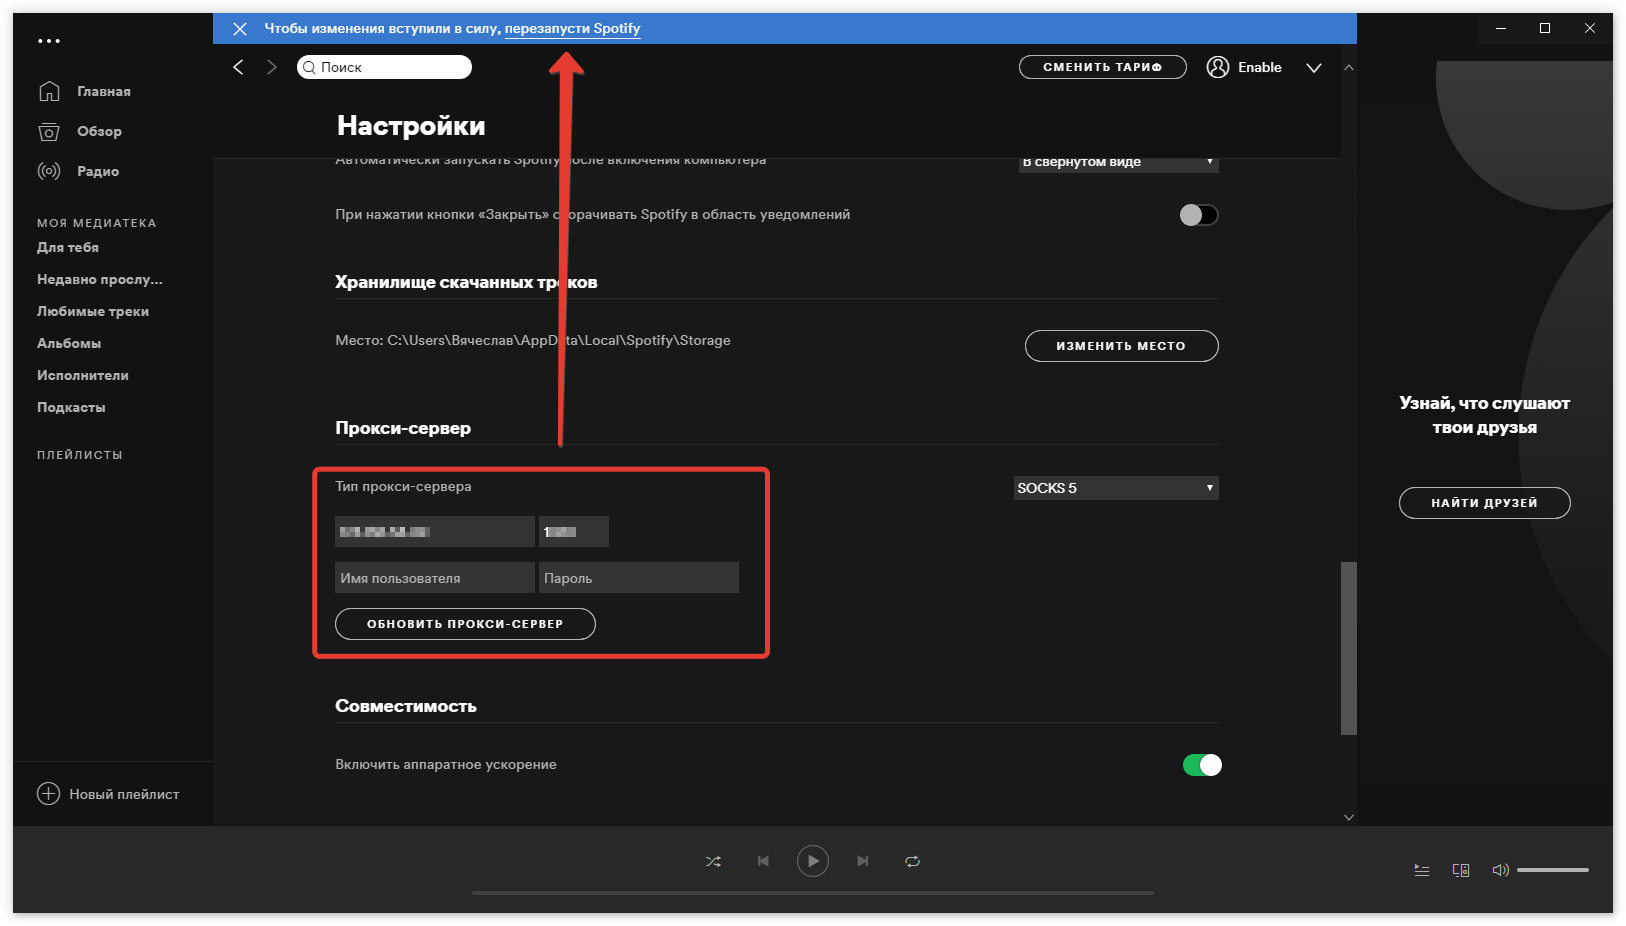Skip to previous track
The width and height of the screenshot is (1626, 926).
tap(763, 861)
